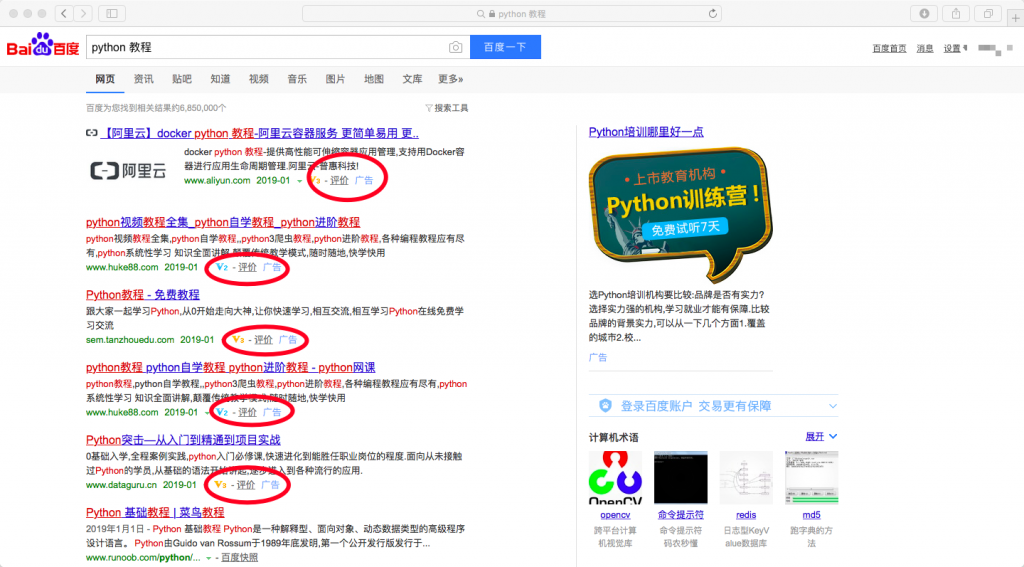Image resolution: width=1024 pixels, height=567 pixels.
Task: Switch to the 图片 tab
Action: [x=335, y=79]
